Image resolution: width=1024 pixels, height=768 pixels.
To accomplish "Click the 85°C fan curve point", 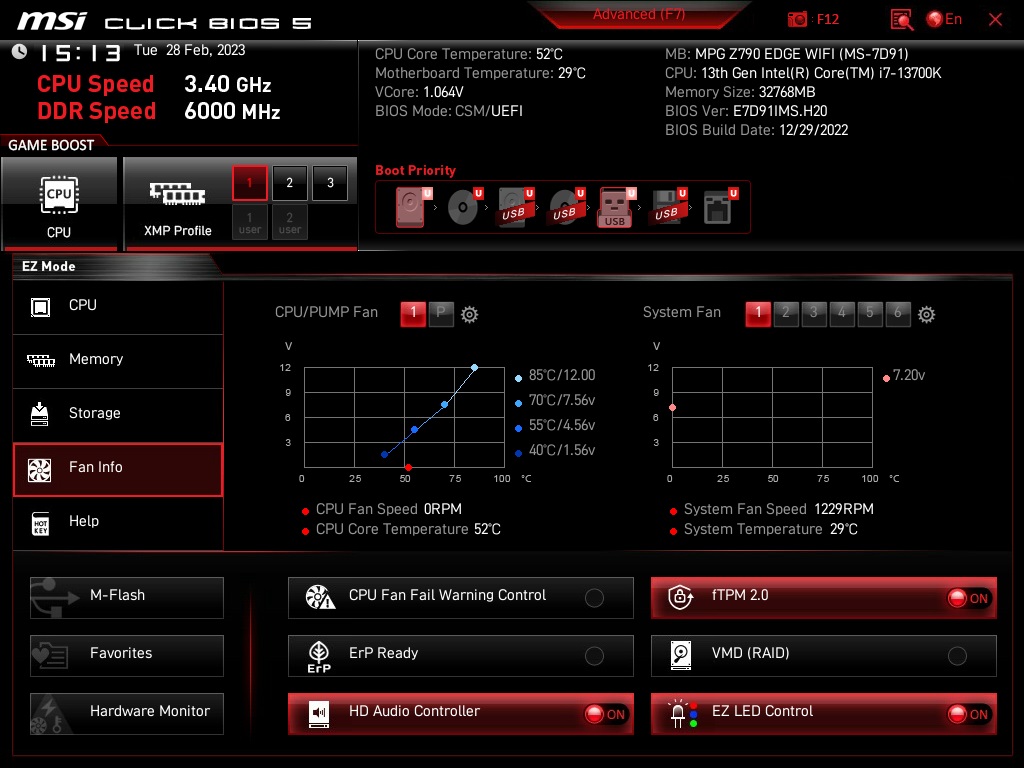I will [475, 368].
